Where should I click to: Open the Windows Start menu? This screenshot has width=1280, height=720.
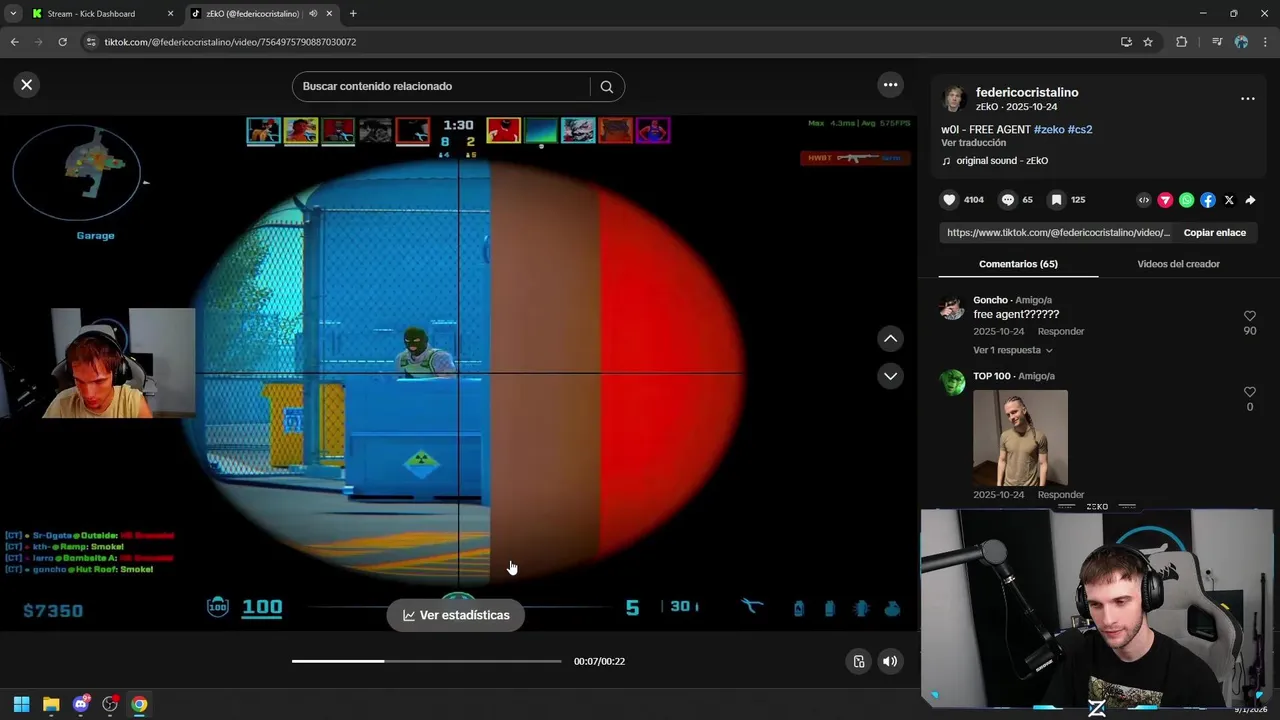click(x=21, y=704)
